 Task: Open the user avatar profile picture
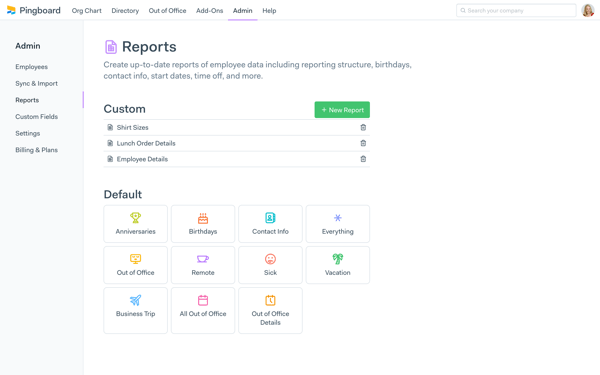tap(587, 10)
